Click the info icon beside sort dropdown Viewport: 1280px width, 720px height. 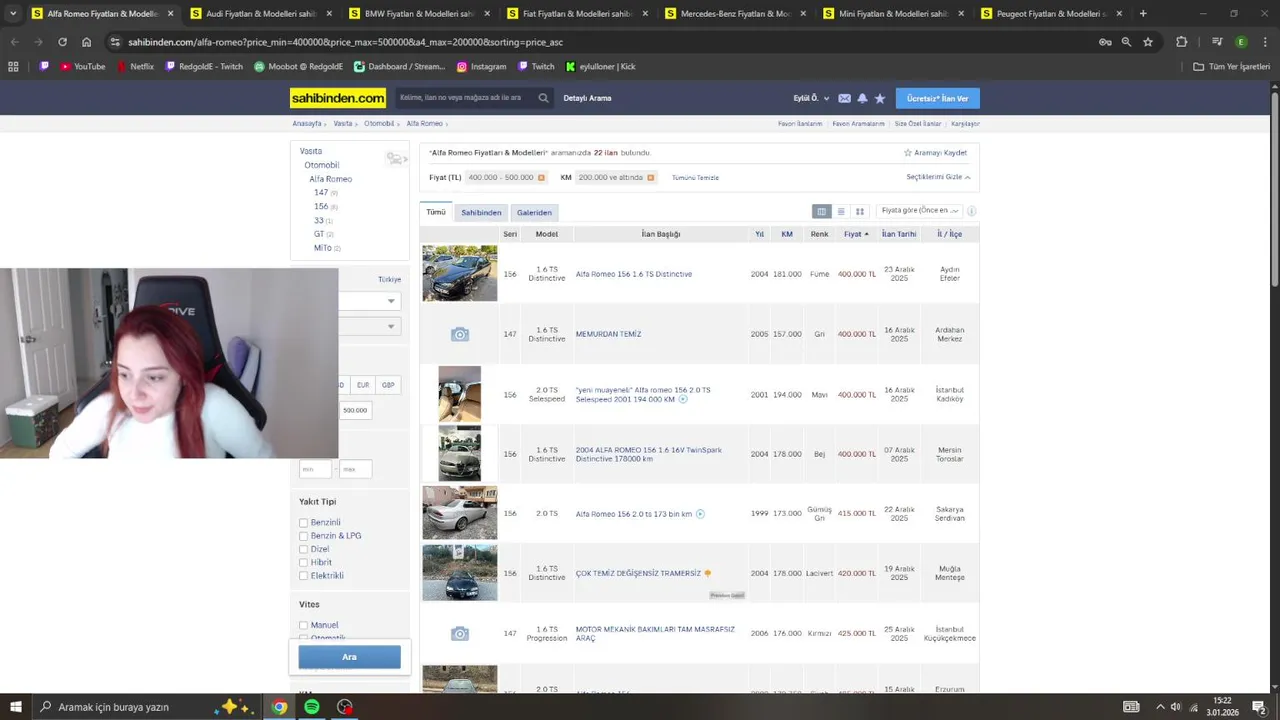[x=971, y=211]
